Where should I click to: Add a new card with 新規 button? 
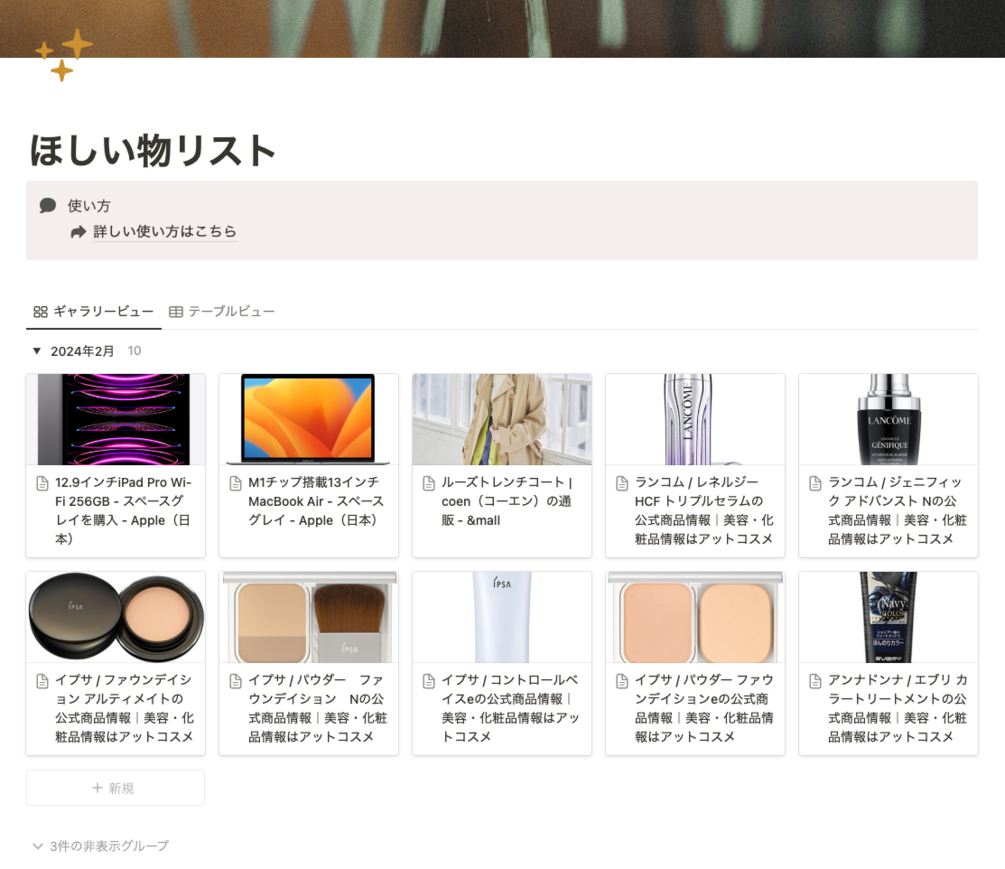[115, 788]
